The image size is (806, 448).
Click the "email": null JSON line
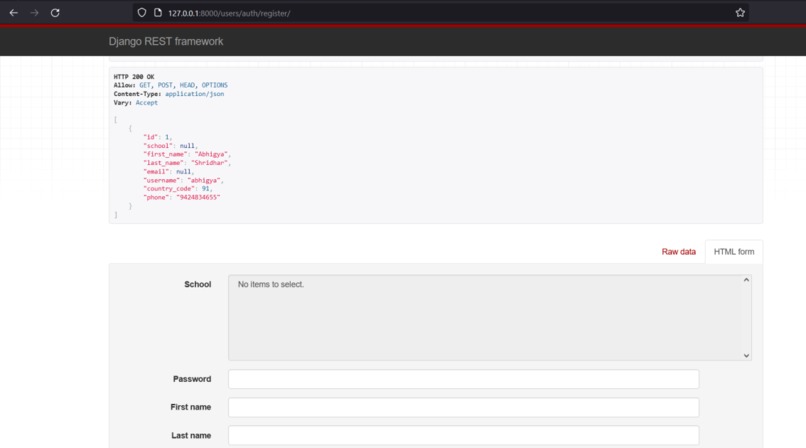pyautogui.click(x=169, y=172)
